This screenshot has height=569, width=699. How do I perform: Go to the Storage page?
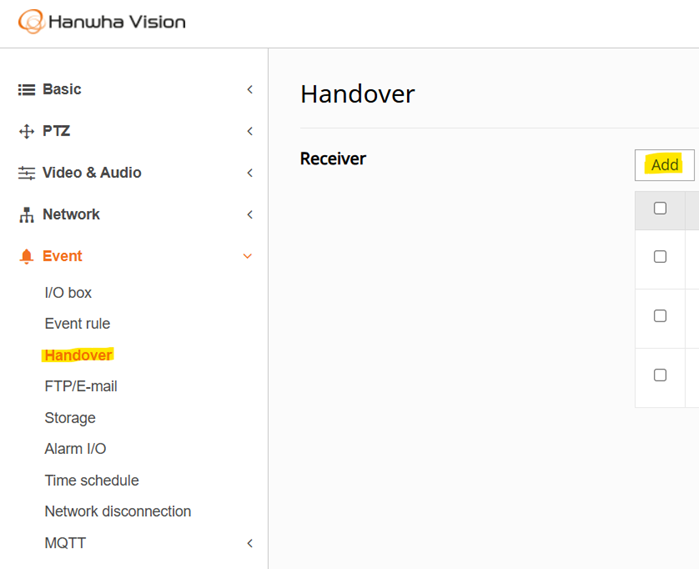click(70, 418)
